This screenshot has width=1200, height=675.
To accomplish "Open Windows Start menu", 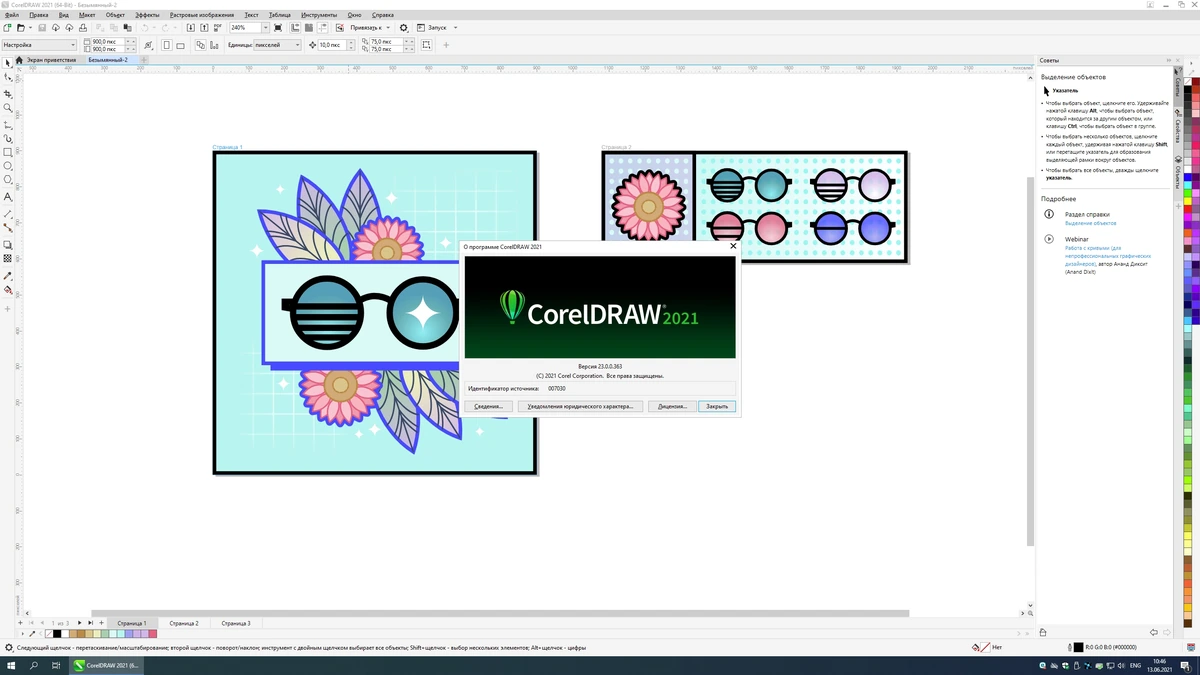I will pos(11,665).
